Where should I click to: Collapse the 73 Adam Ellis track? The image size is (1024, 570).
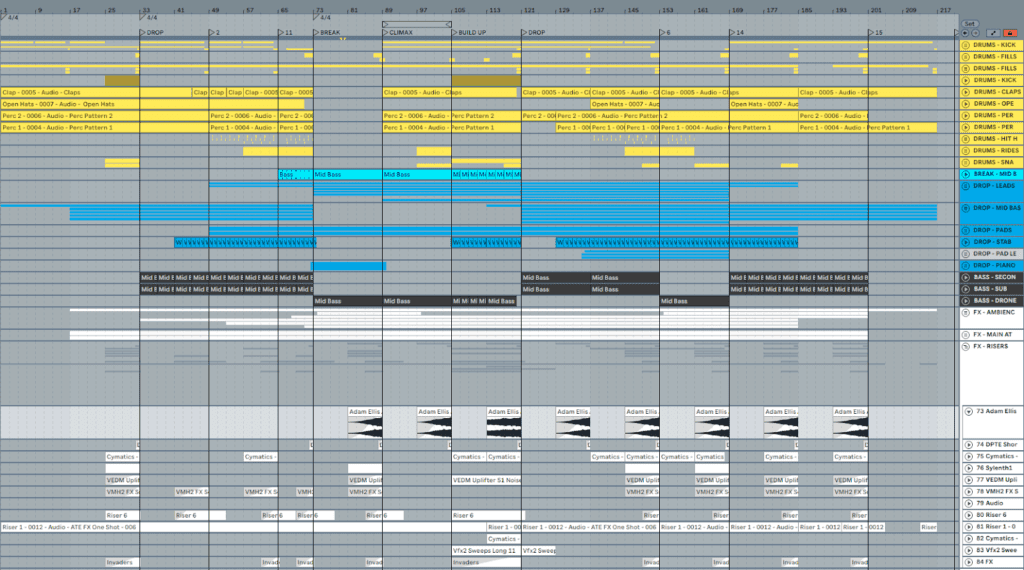pos(968,412)
